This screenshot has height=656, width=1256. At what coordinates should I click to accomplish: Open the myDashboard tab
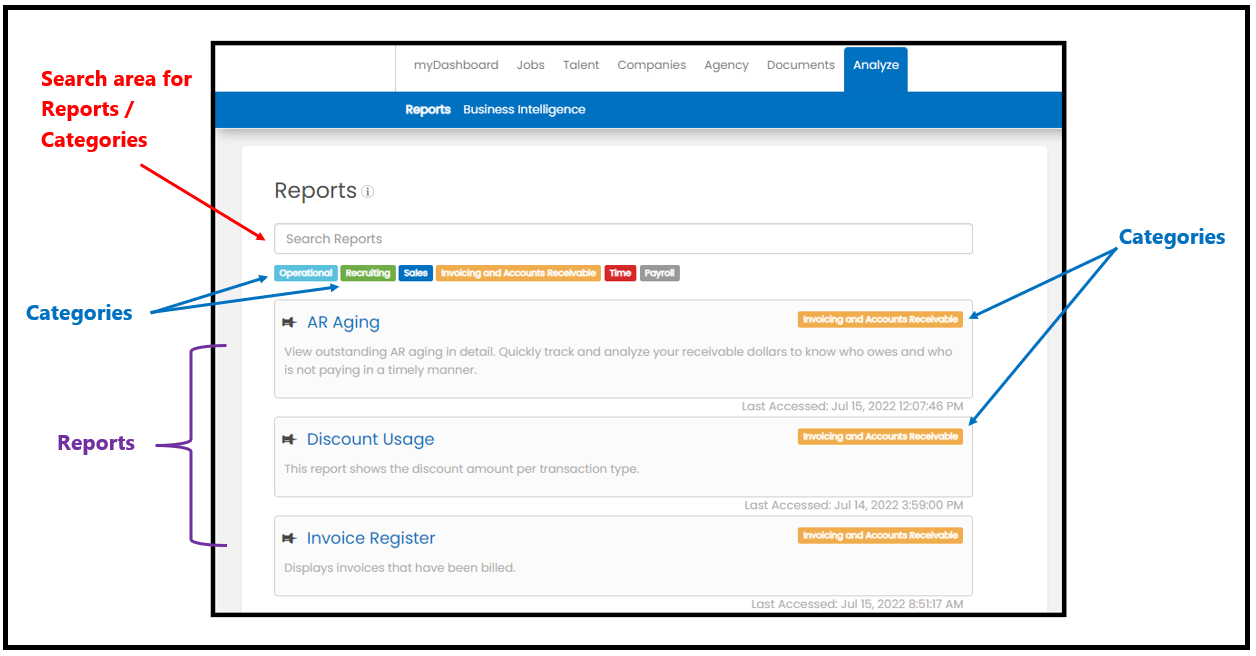pyautogui.click(x=456, y=65)
